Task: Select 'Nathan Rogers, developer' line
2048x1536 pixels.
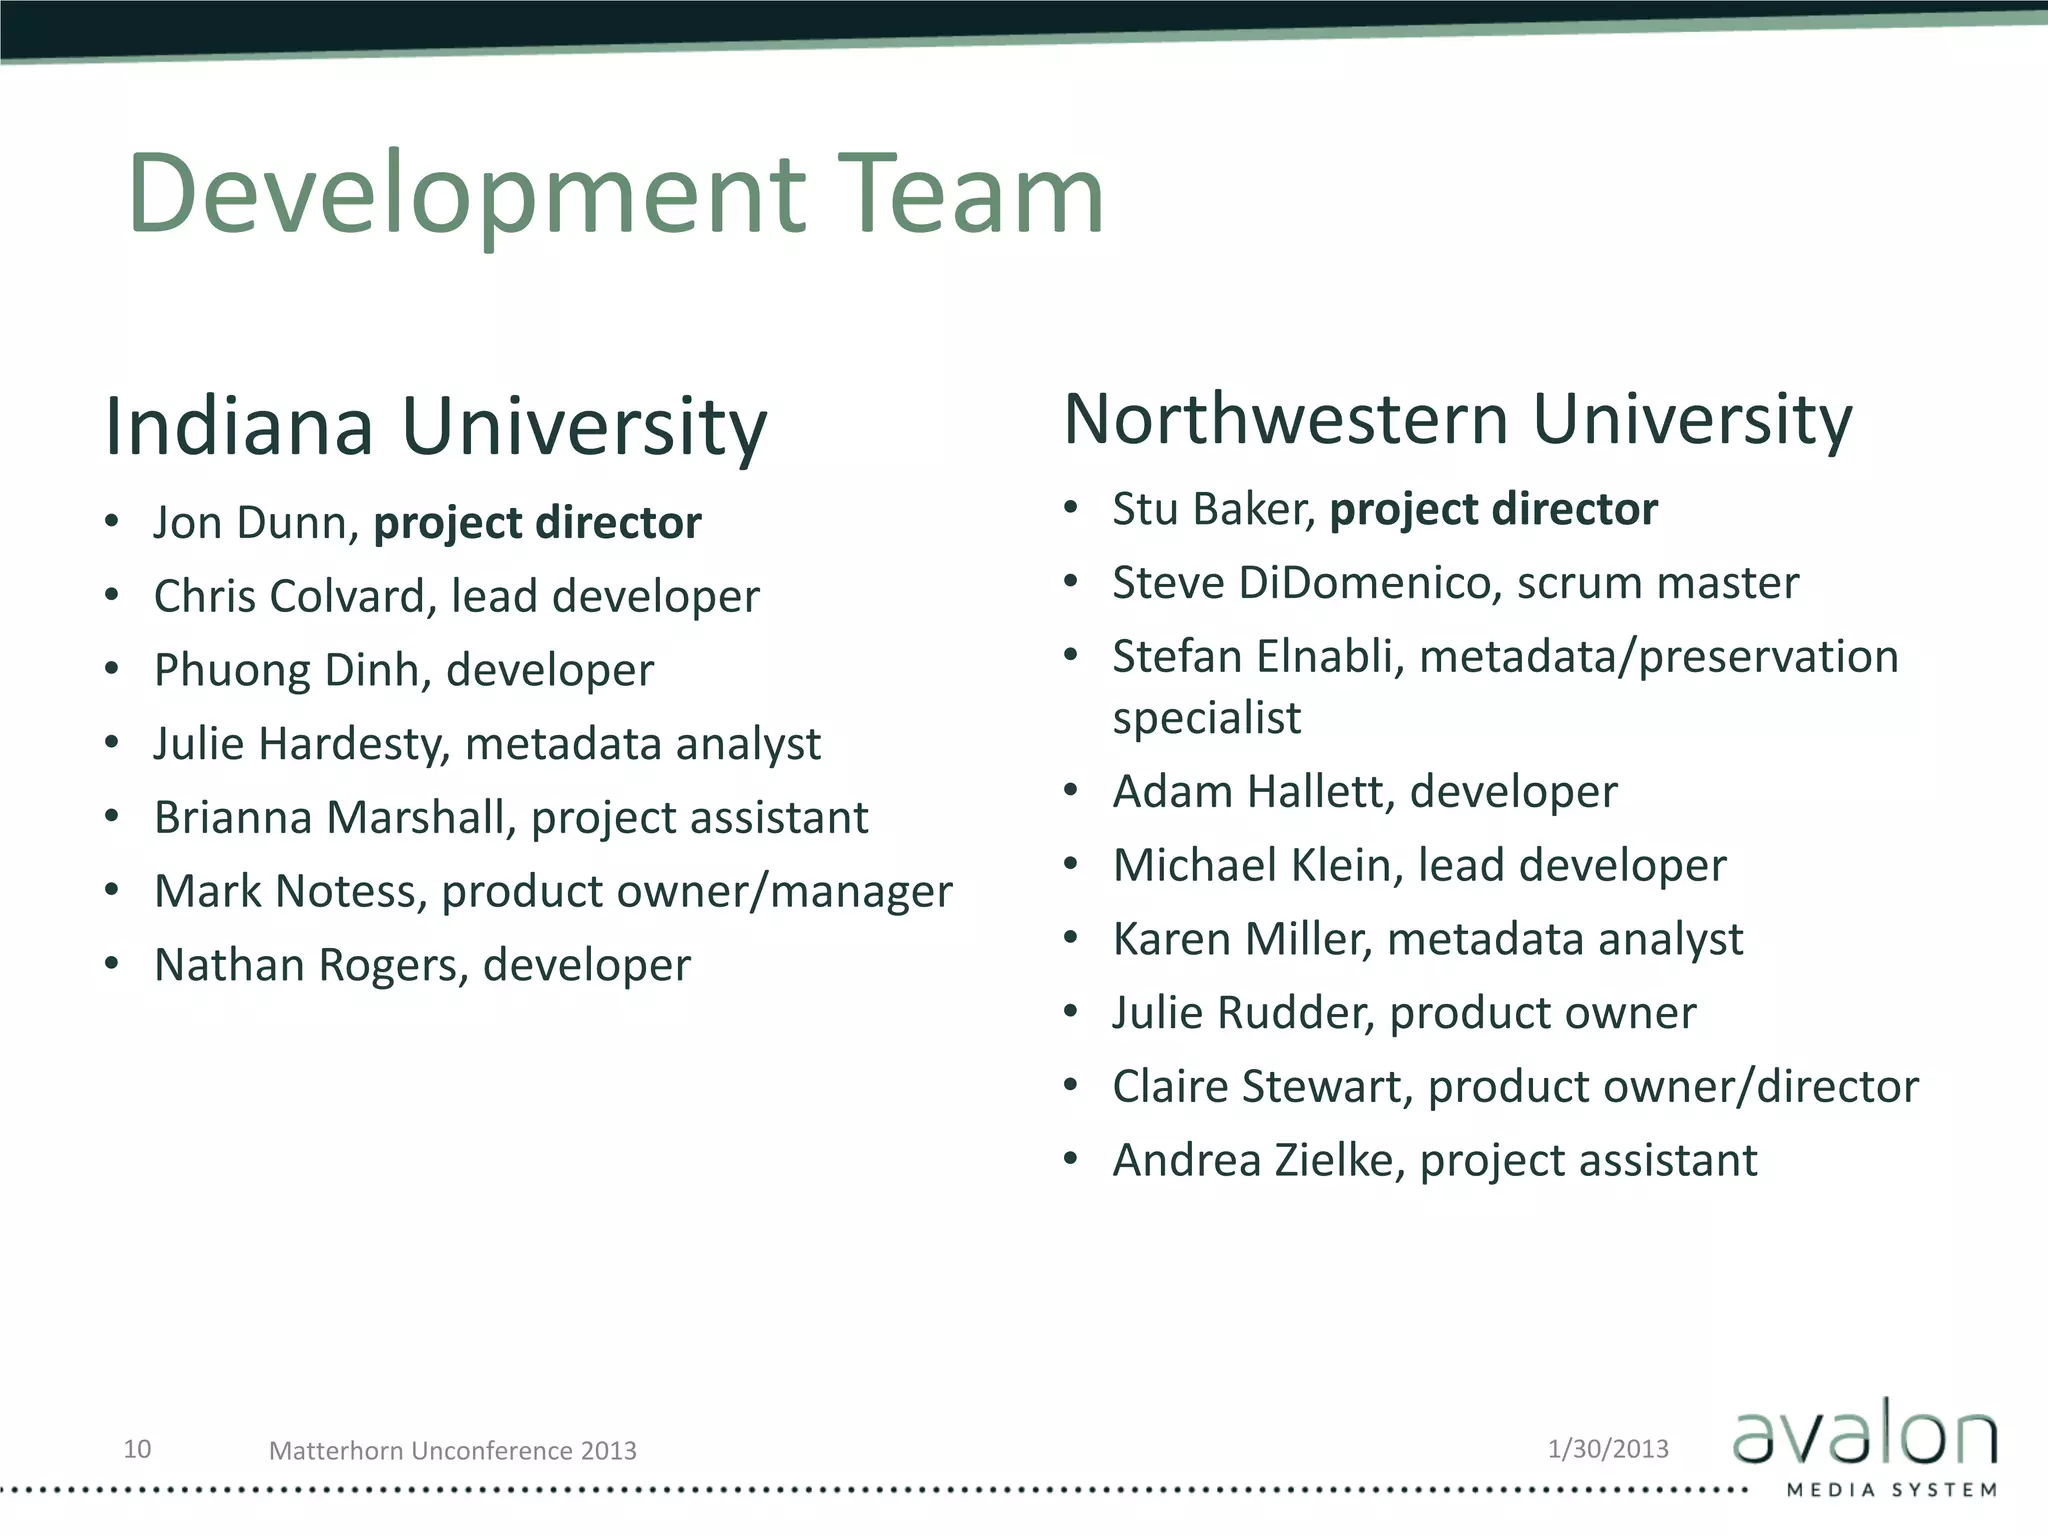Action: 422,966
